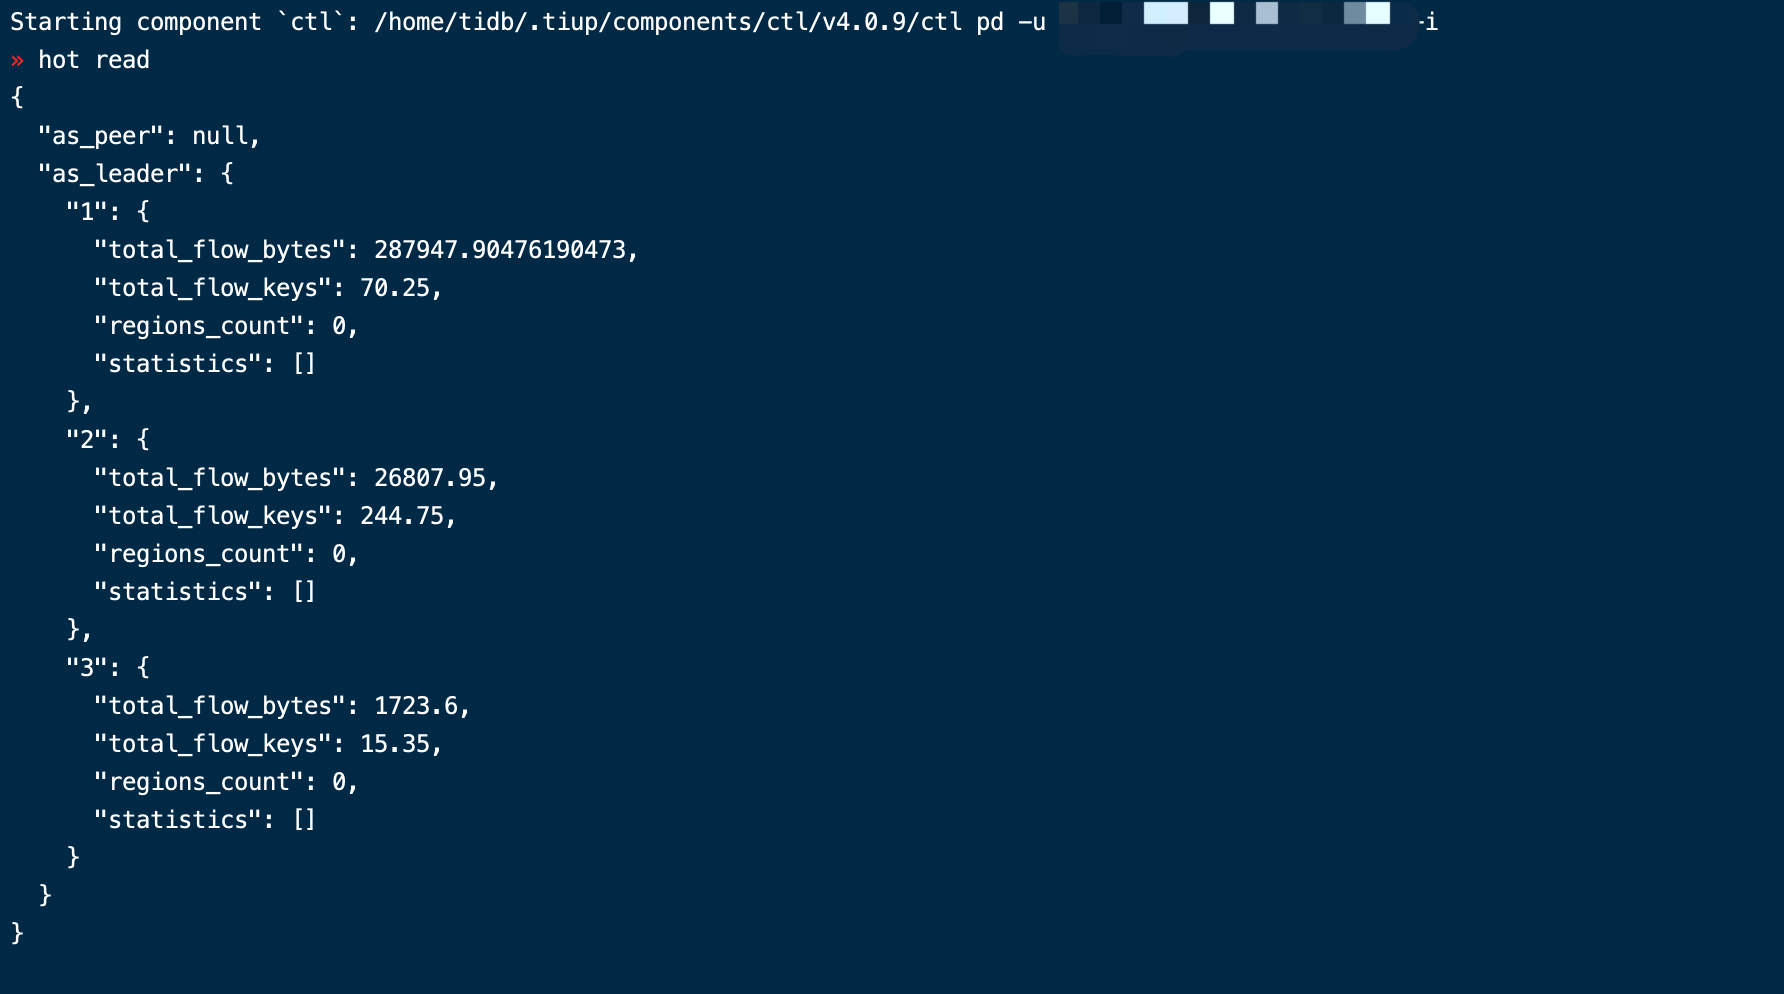1784x994 pixels.
Task: Click the store "2" key
Action: (x=86, y=440)
